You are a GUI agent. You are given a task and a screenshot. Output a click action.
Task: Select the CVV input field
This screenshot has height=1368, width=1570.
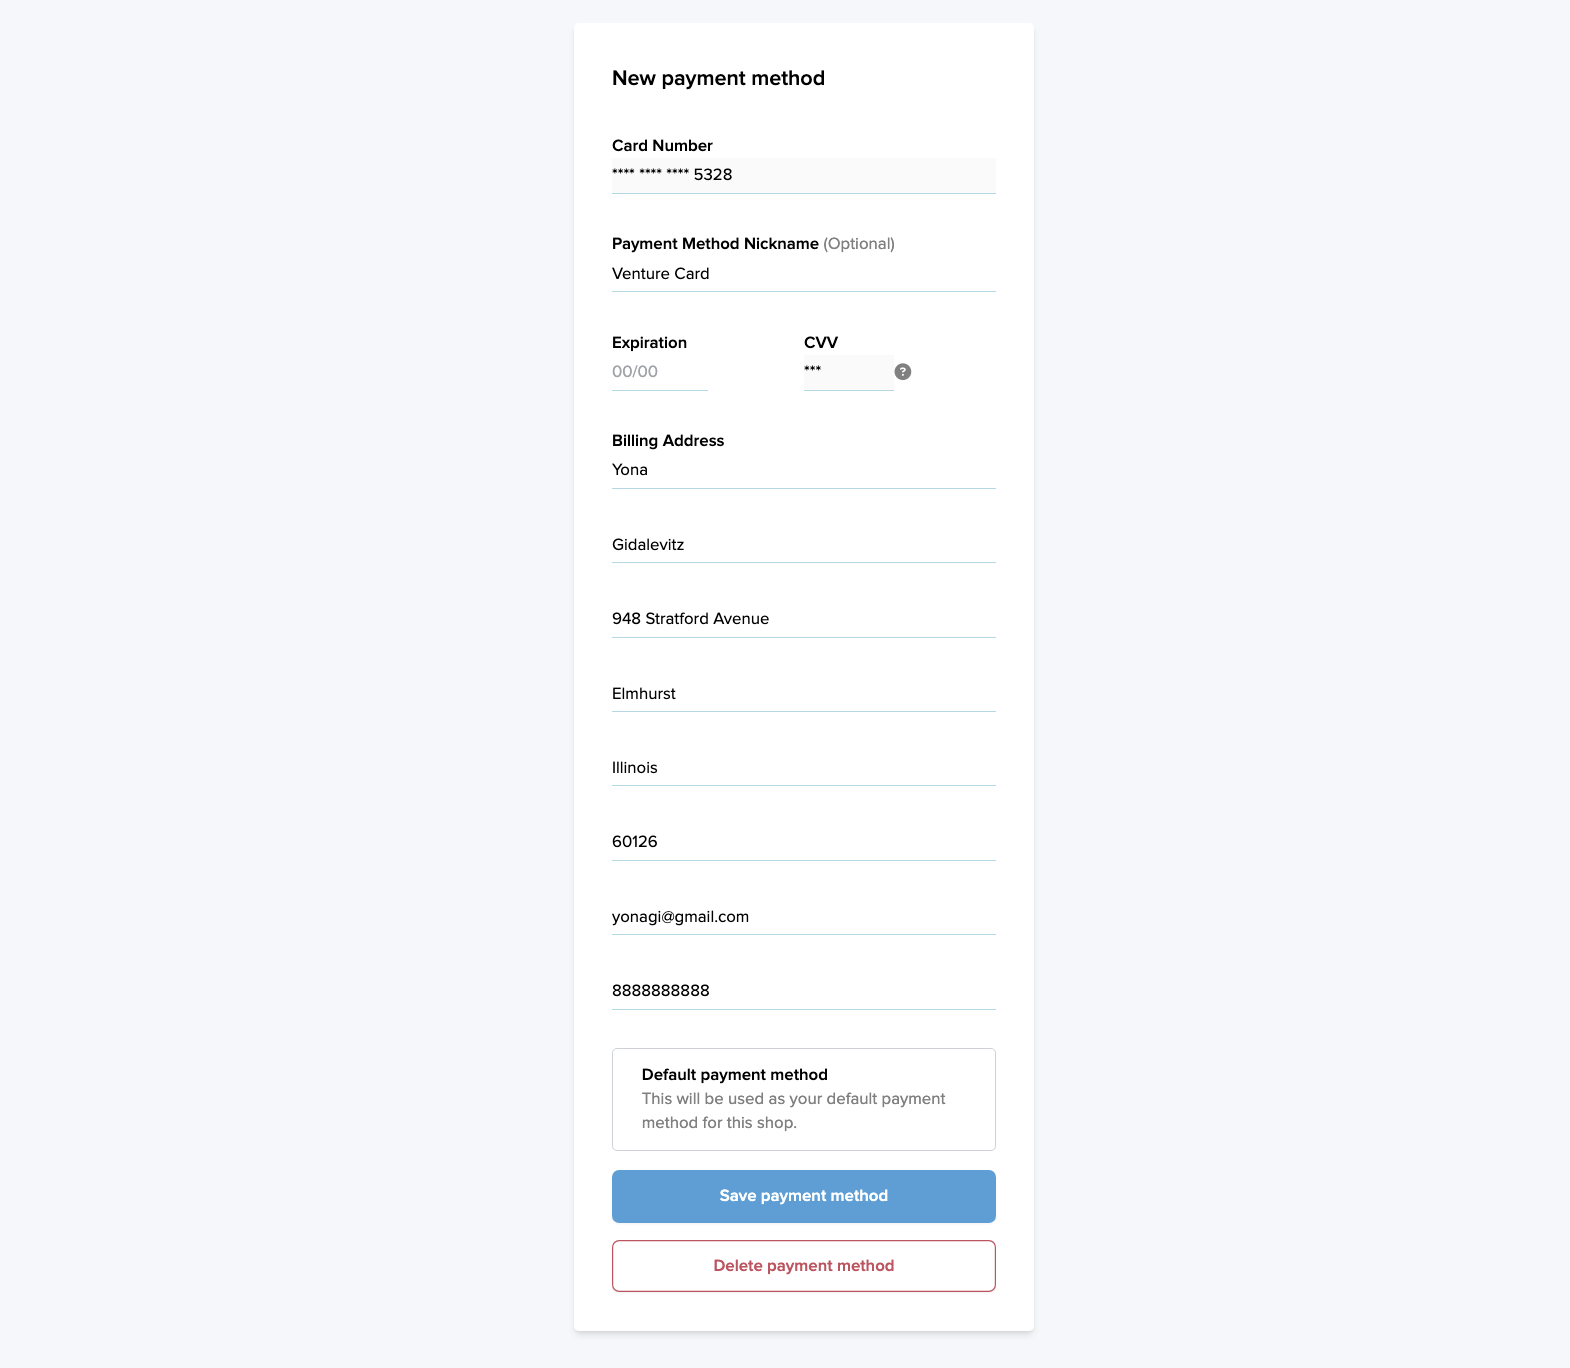coord(848,372)
